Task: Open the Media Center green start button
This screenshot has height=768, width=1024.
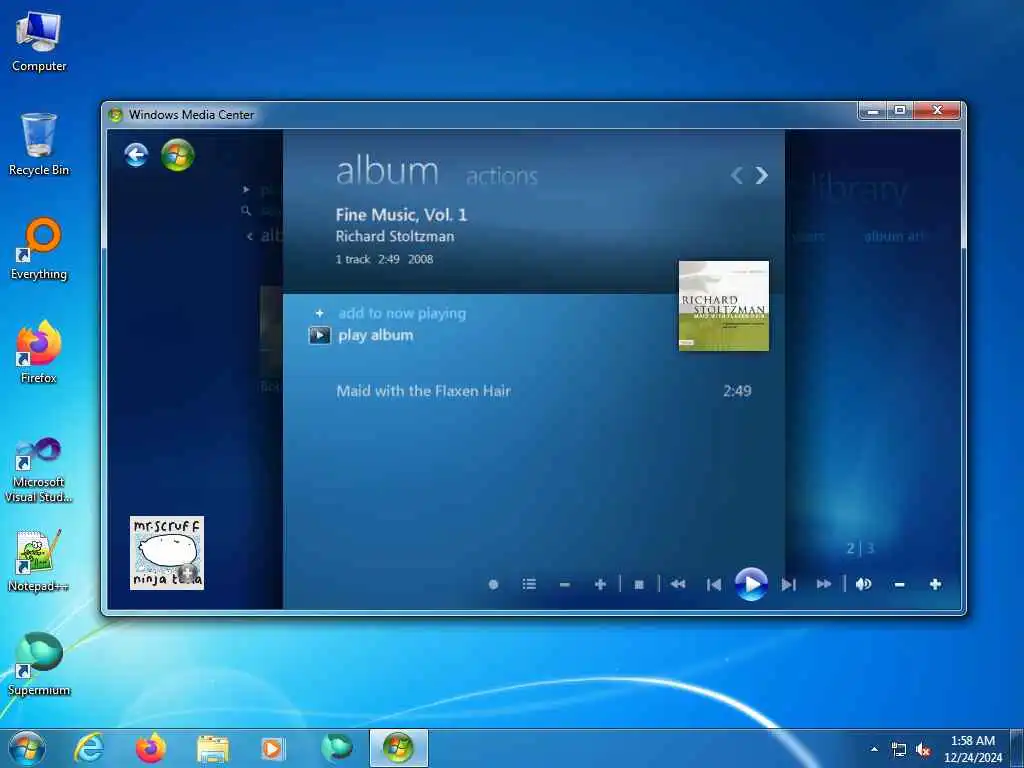Action: 178,155
